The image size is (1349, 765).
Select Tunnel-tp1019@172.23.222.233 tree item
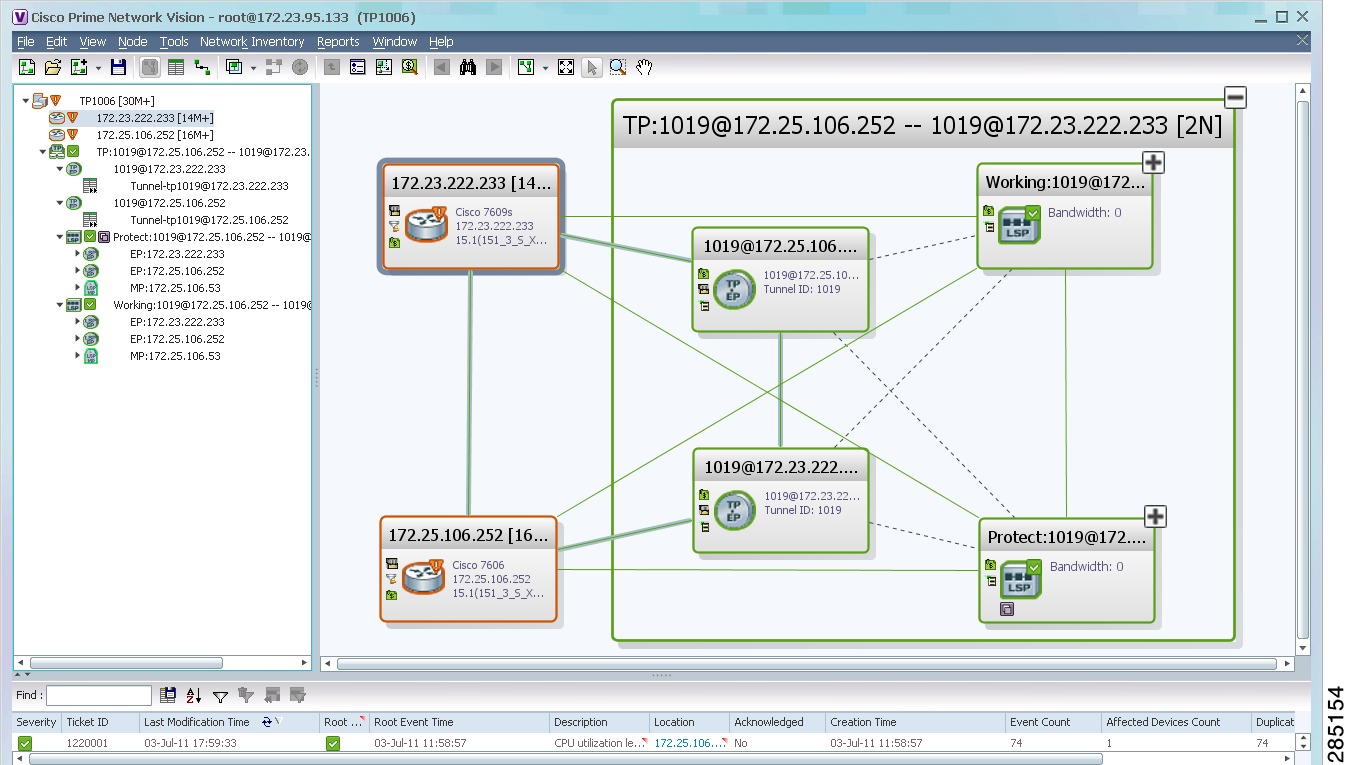click(209, 186)
